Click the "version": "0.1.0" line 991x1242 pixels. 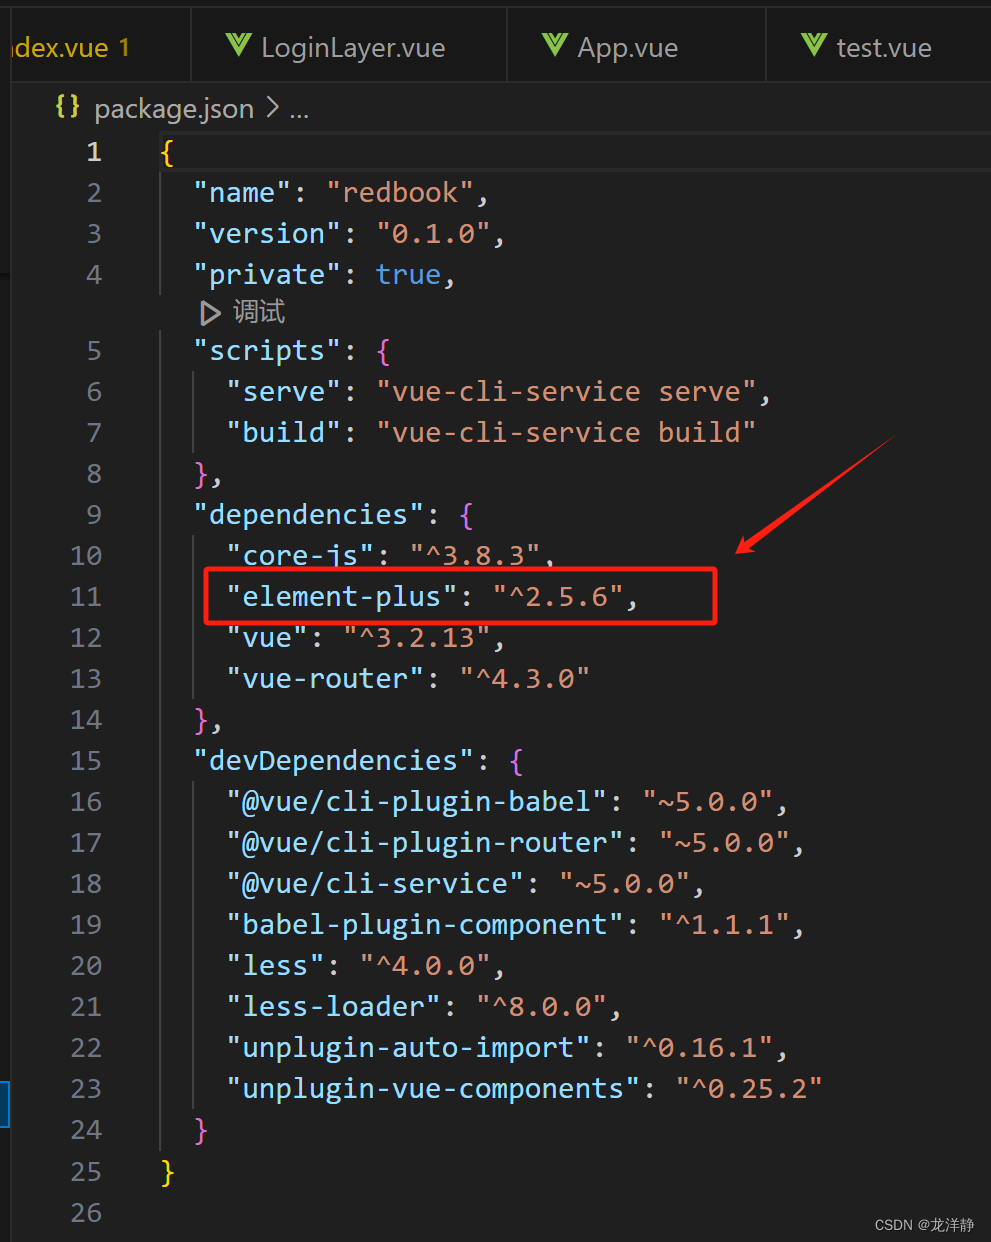349,234
